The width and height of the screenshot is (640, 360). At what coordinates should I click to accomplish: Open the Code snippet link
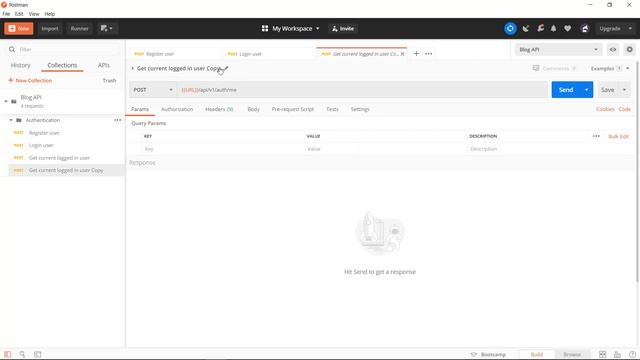point(624,109)
